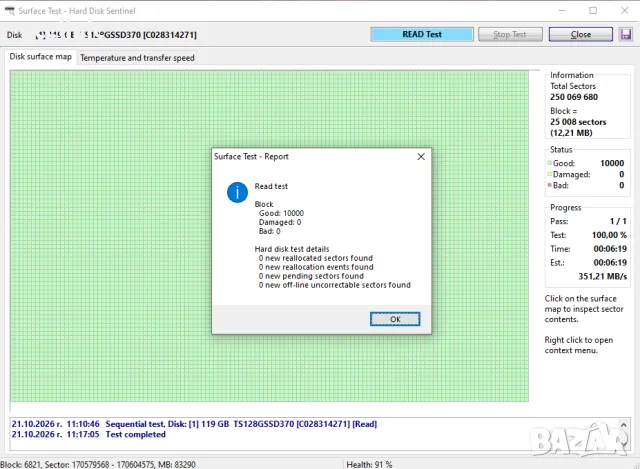Click the disk name 'GSSD370 [C028314271]' label
This screenshot has width=640, height=469.
[151, 35]
